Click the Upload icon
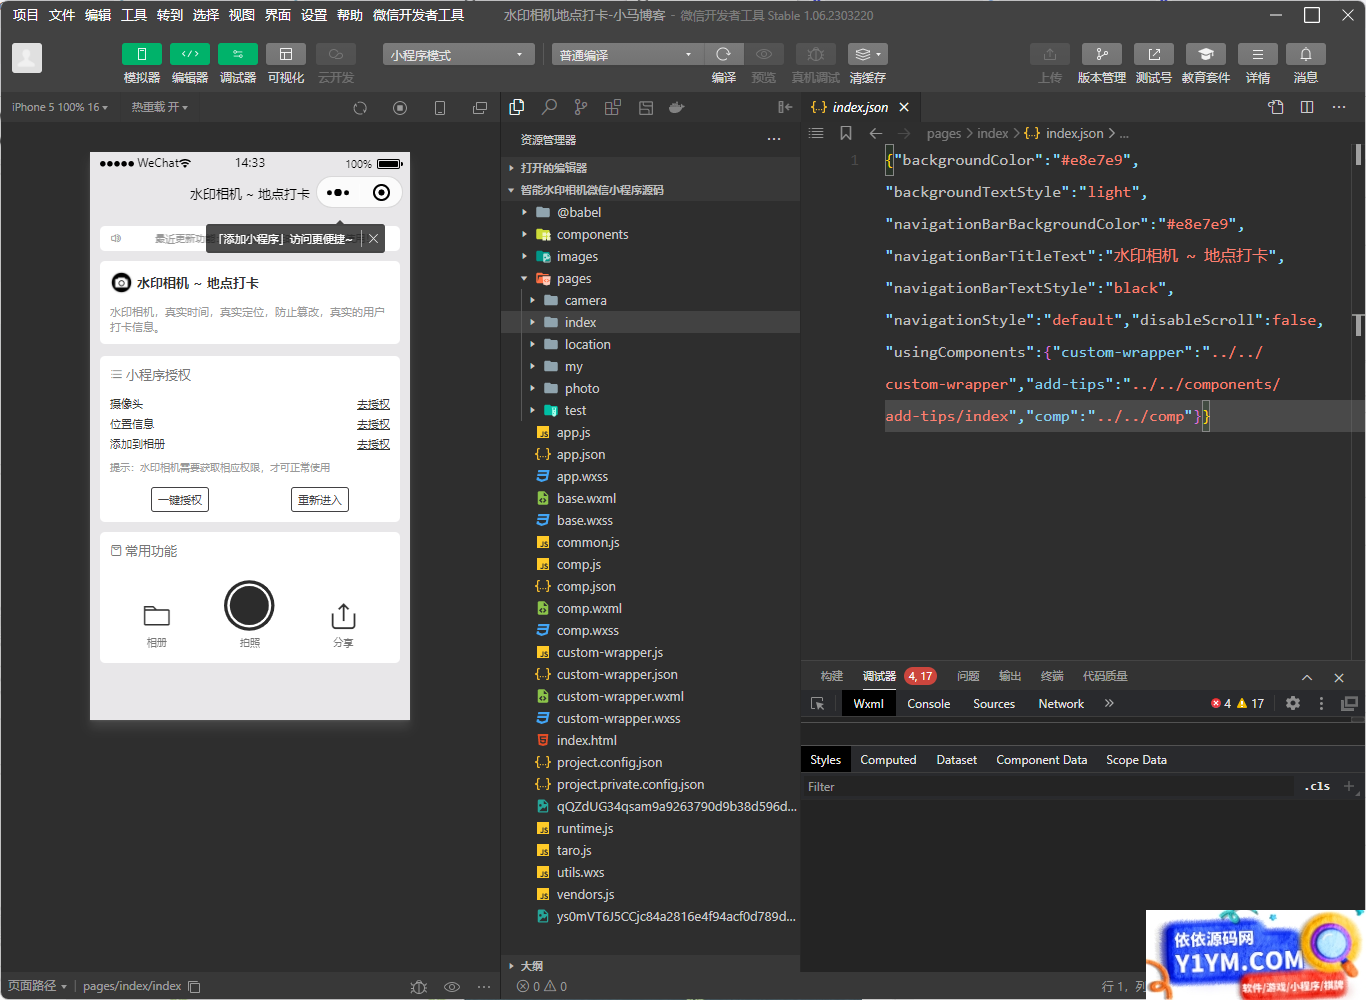Viewport: 1366px width, 1000px height. click(x=1050, y=54)
